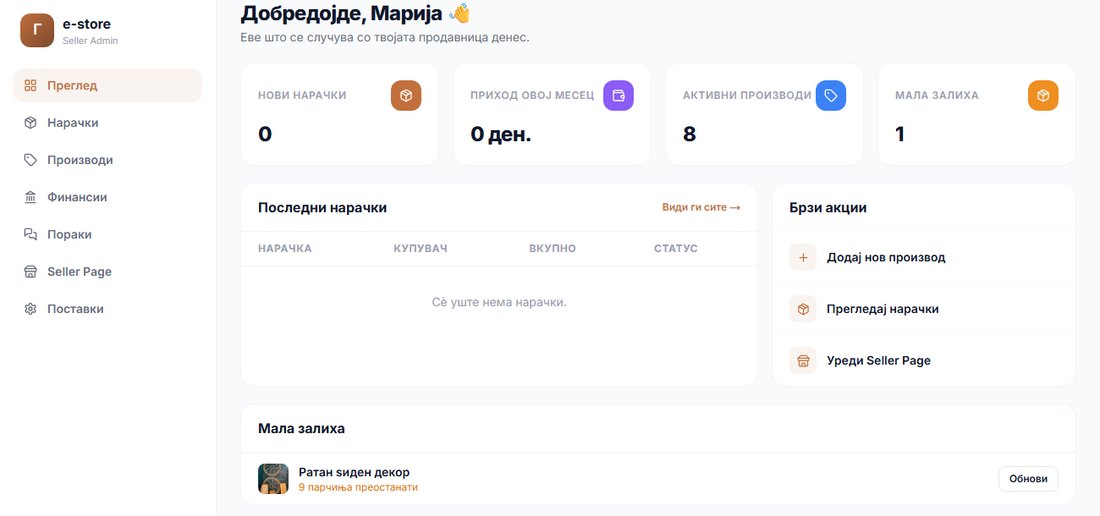Open the Преглед sidebar item

tap(108, 86)
